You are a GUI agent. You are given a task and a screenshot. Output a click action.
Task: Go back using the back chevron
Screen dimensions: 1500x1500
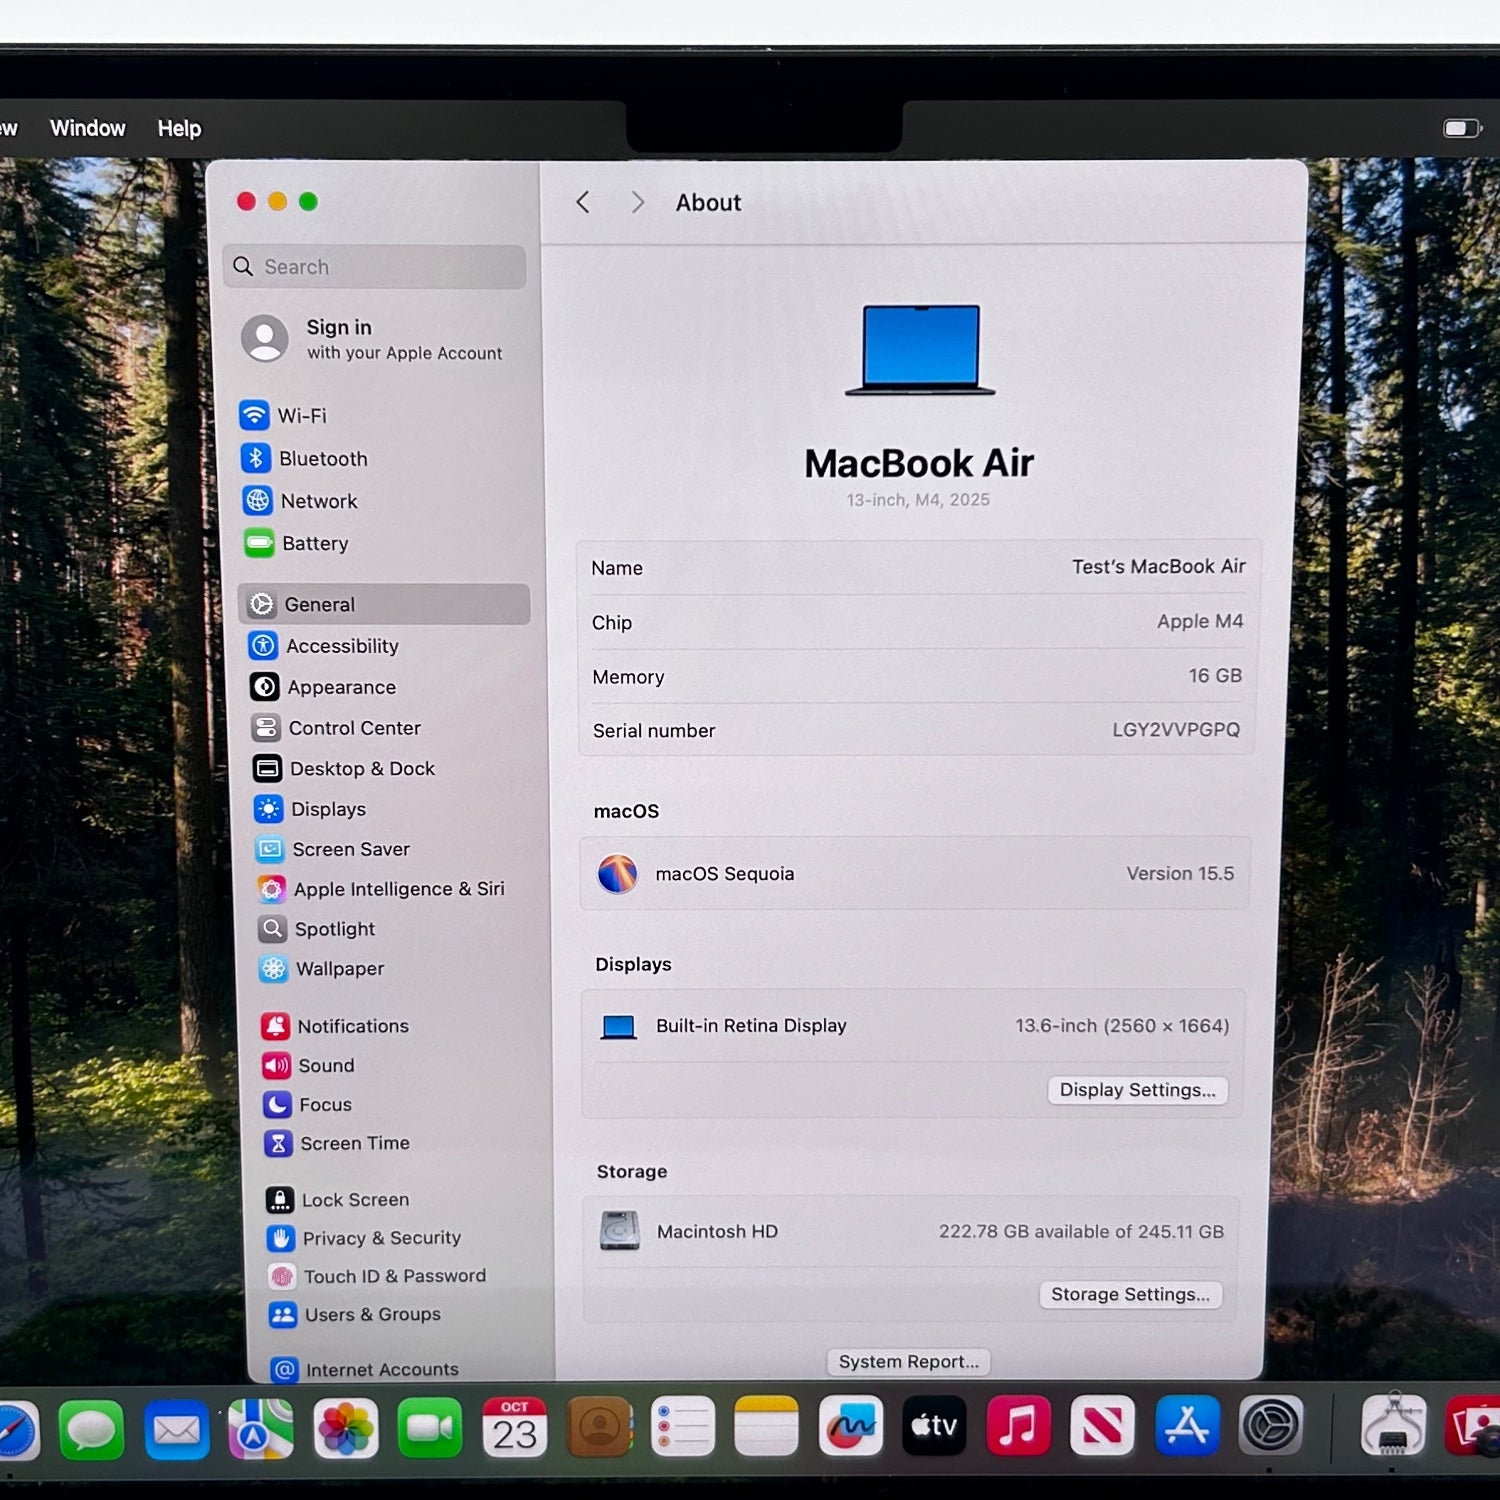[583, 203]
